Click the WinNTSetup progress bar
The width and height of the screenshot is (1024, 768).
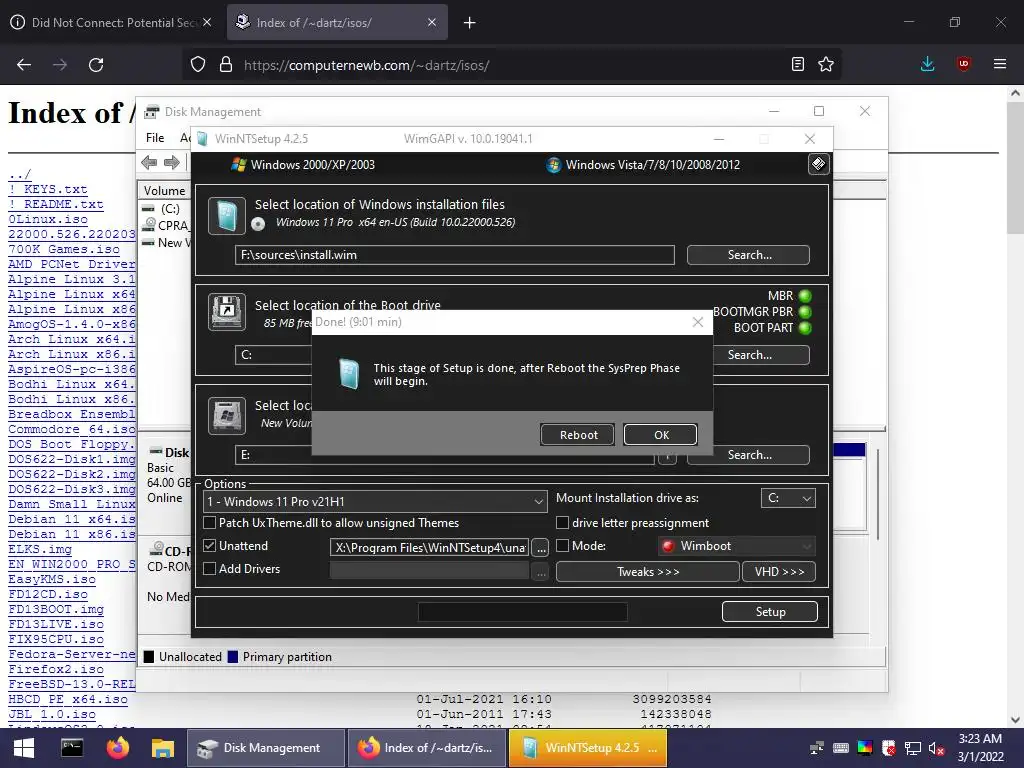point(522,612)
